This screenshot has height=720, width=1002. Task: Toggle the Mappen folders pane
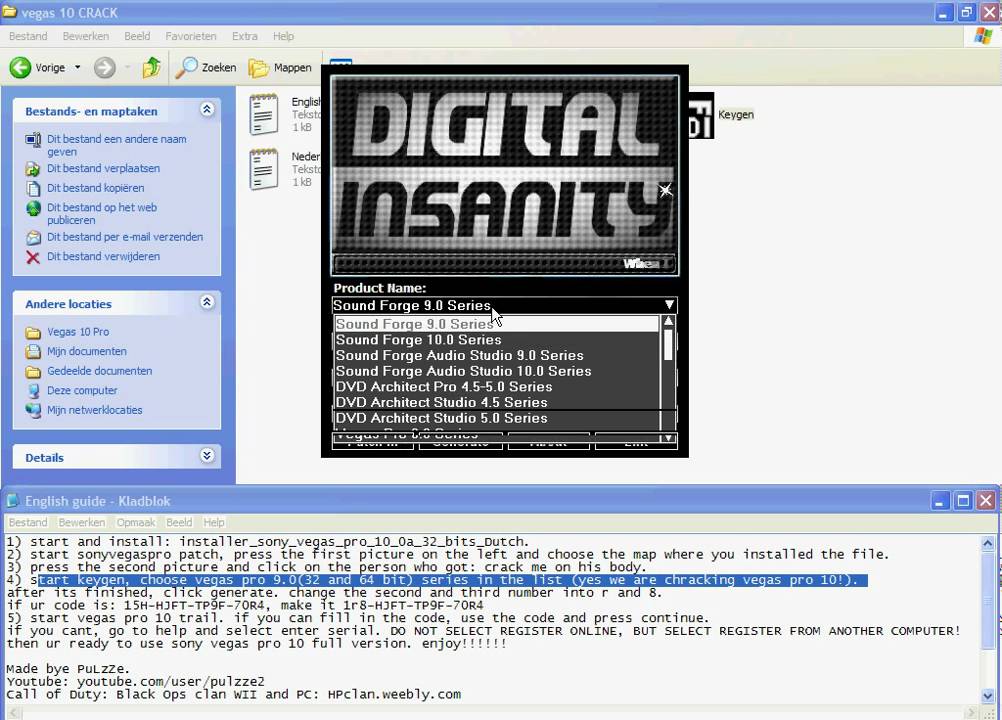coord(280,67)
